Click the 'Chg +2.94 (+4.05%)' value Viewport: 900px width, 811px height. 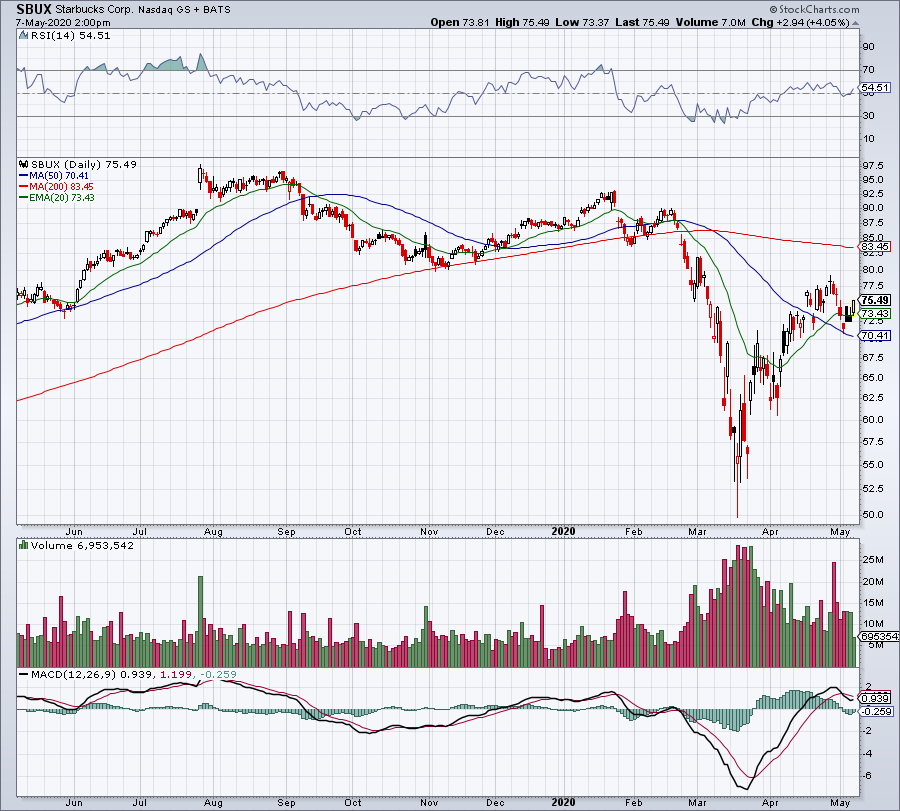point(800,22)
